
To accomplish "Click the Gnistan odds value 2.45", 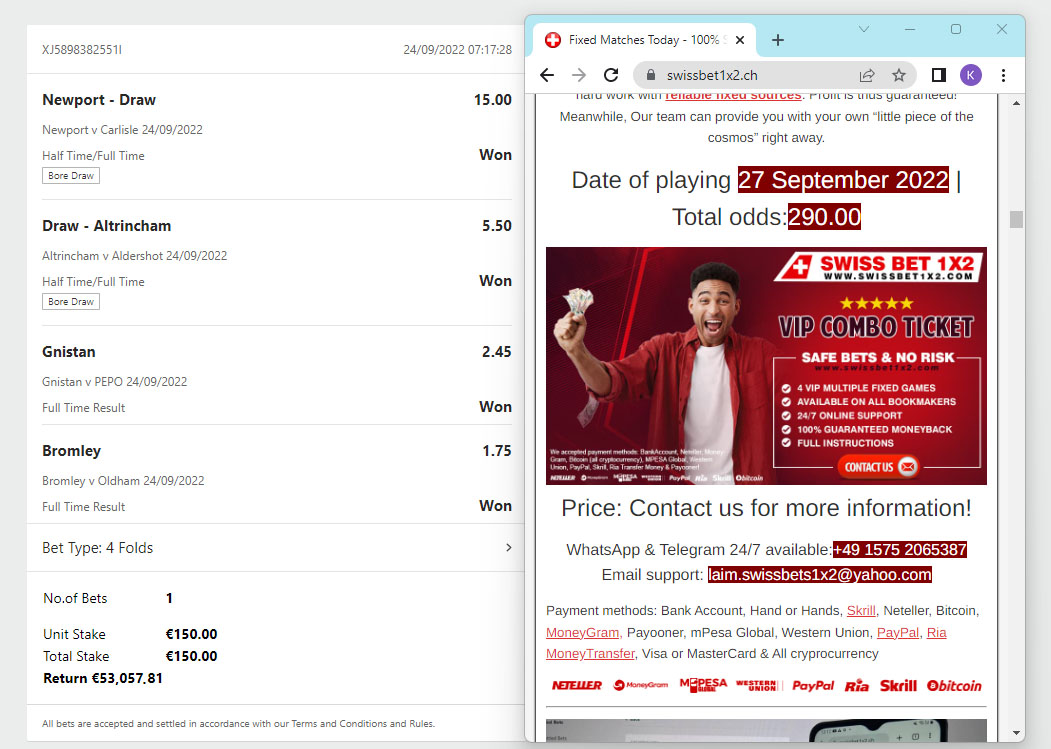I will pyautogui.click(x=497, y=352).
